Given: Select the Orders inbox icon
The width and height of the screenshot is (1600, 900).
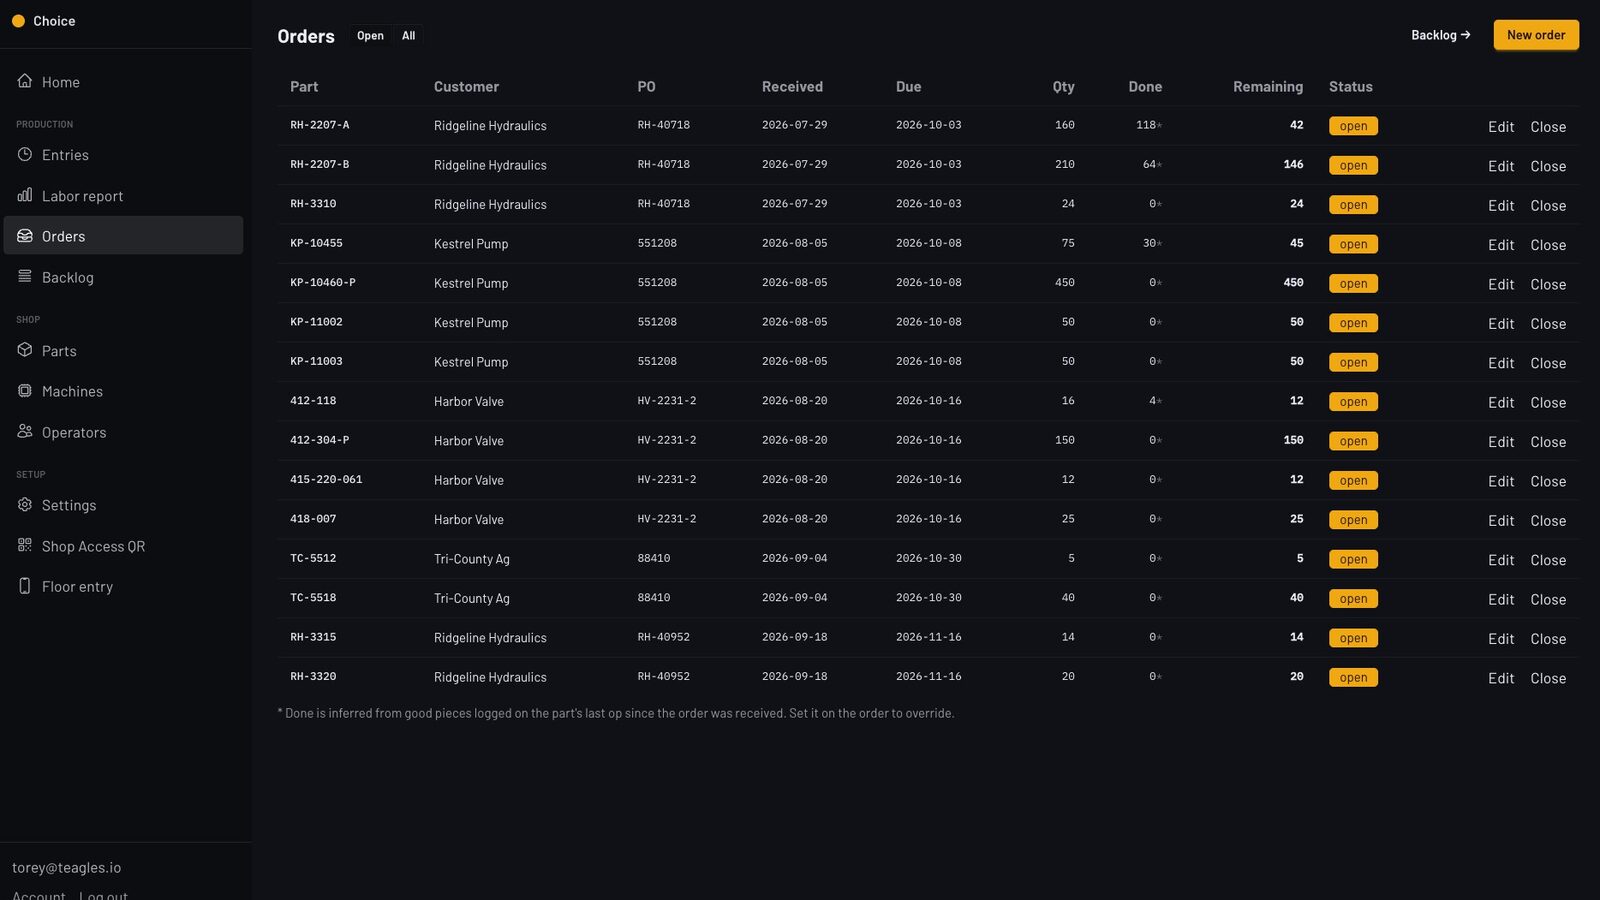Looking at the screenshot, I should 25,235.
